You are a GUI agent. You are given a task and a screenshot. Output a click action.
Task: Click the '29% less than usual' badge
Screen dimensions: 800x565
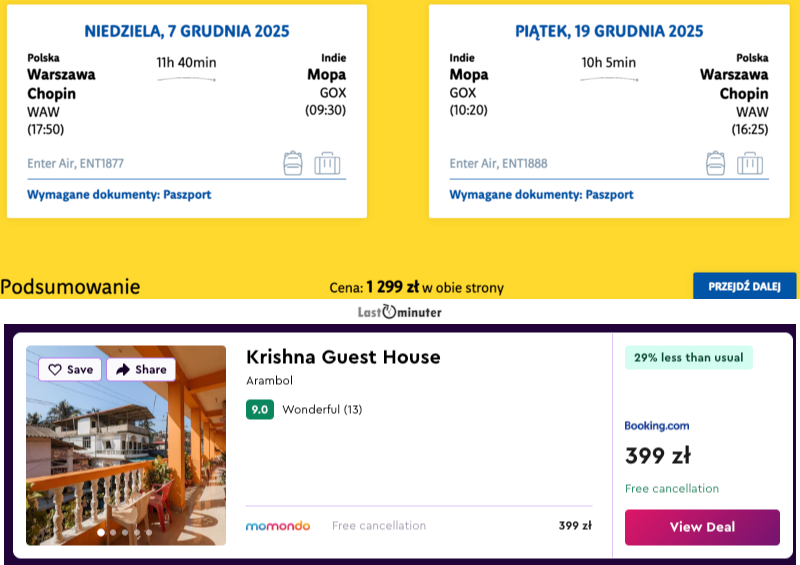point(689,357)
